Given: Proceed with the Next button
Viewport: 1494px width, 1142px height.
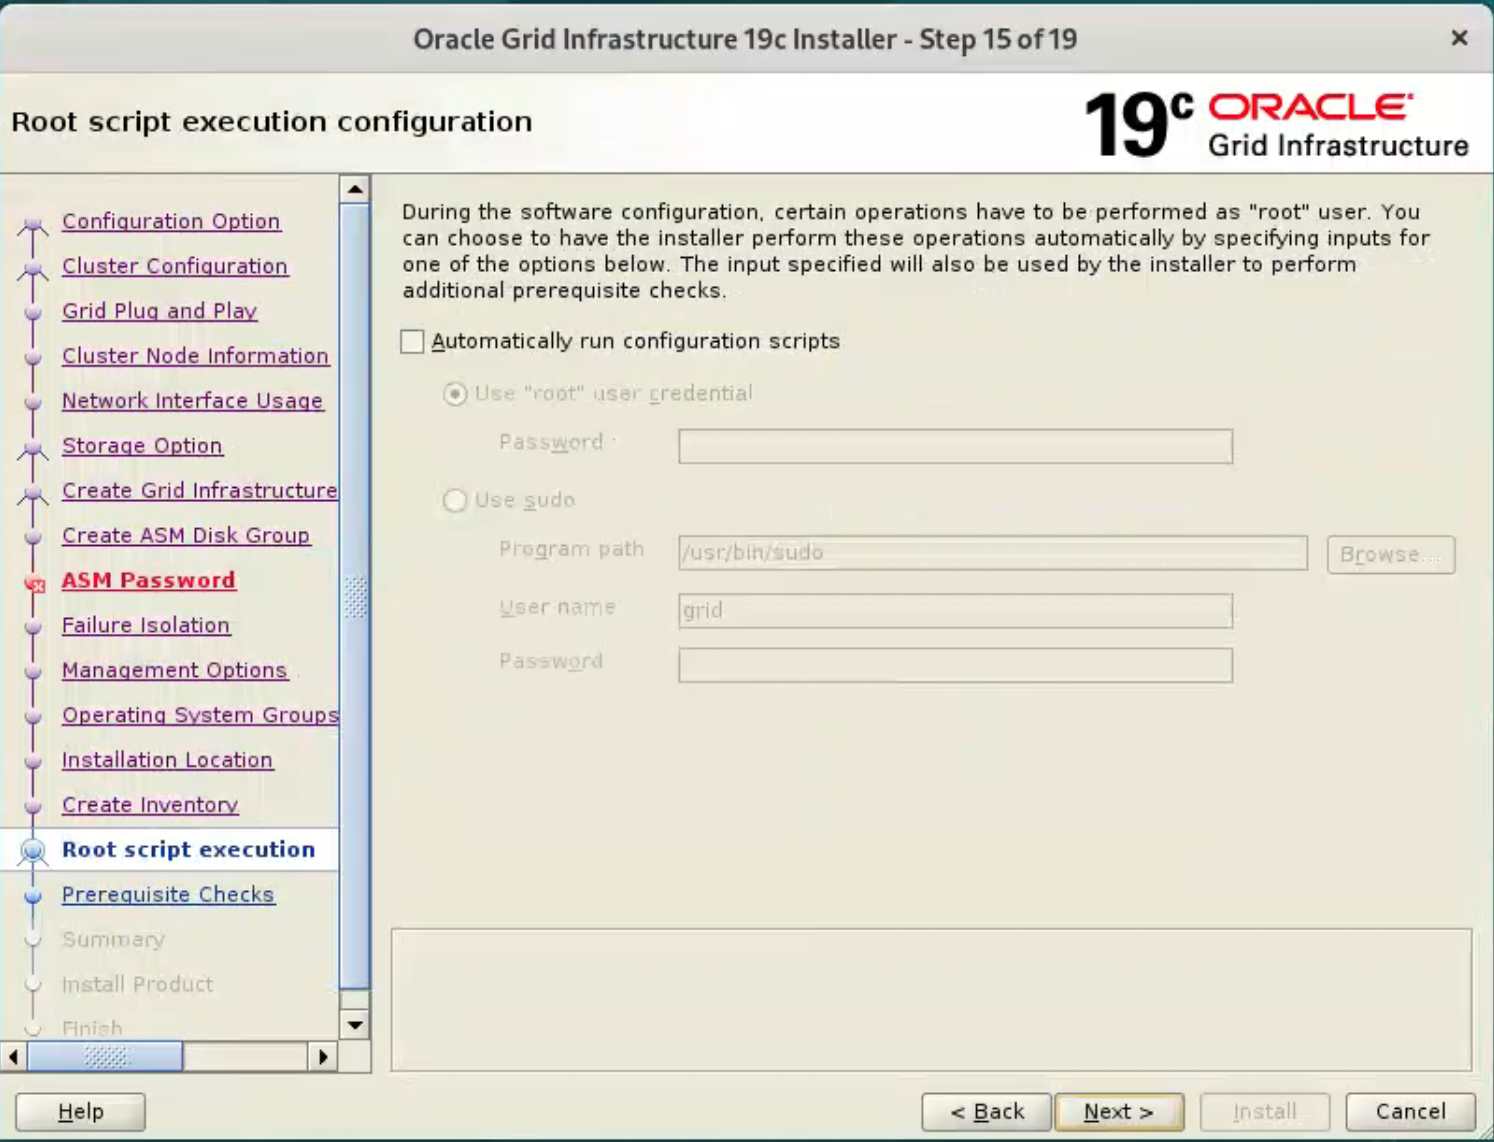Looking at the screenshot, I should point(1119,1111).
